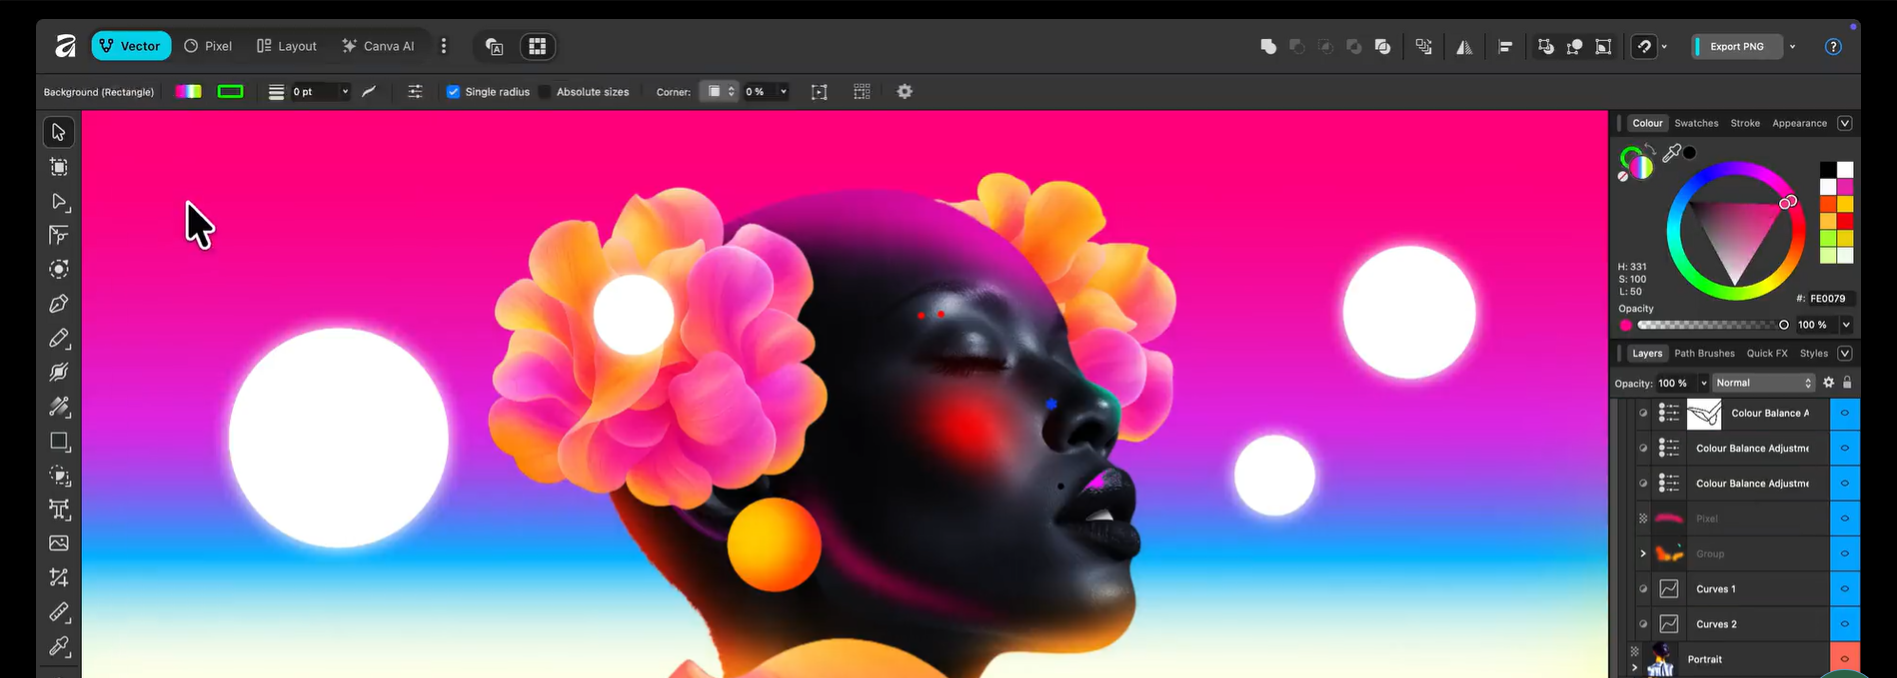Open the Path Brushes tab

(x=1704, y=354)
